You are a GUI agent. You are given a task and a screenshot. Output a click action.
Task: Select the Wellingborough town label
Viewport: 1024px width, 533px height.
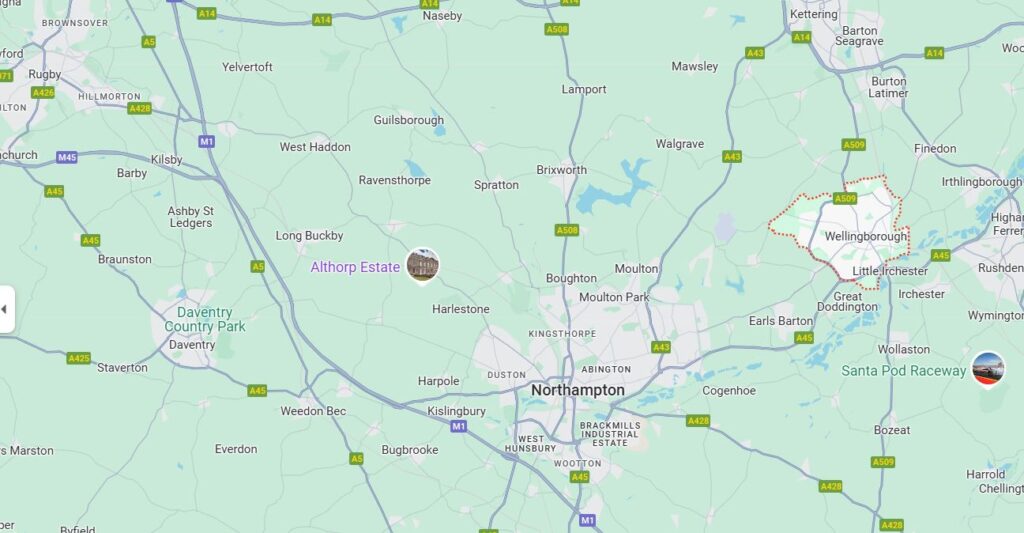(x=866, y=236)
